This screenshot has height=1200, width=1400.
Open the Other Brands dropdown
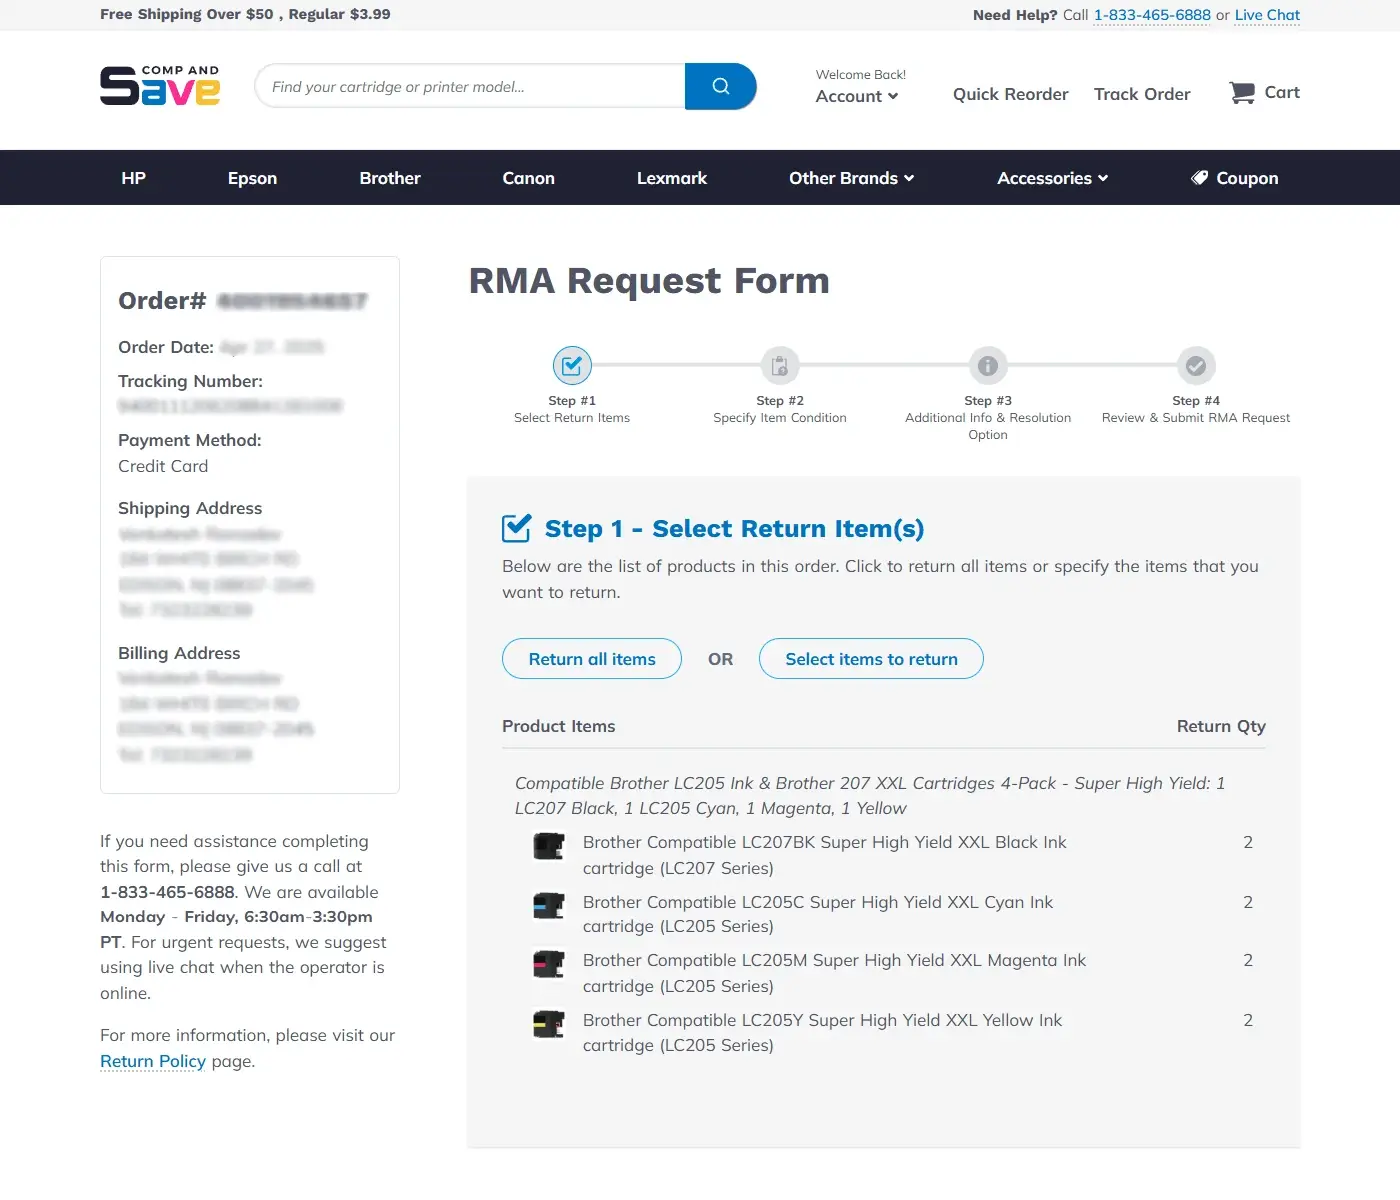[x=851, y=177]
